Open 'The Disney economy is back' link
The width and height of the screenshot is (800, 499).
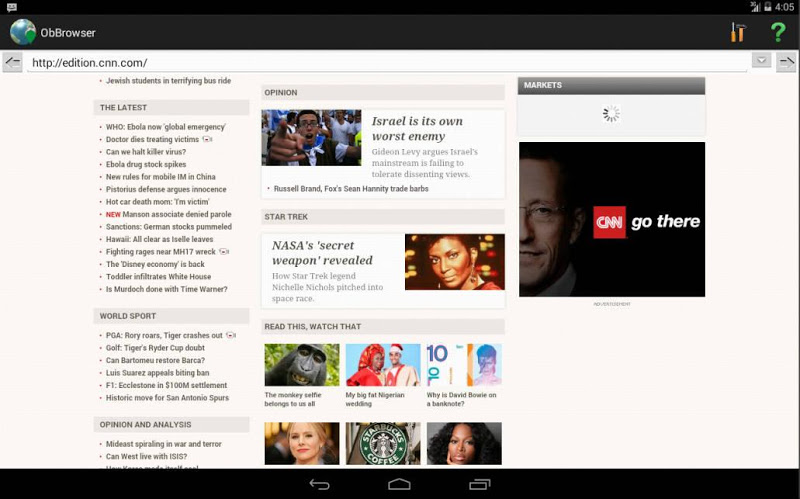155,264
